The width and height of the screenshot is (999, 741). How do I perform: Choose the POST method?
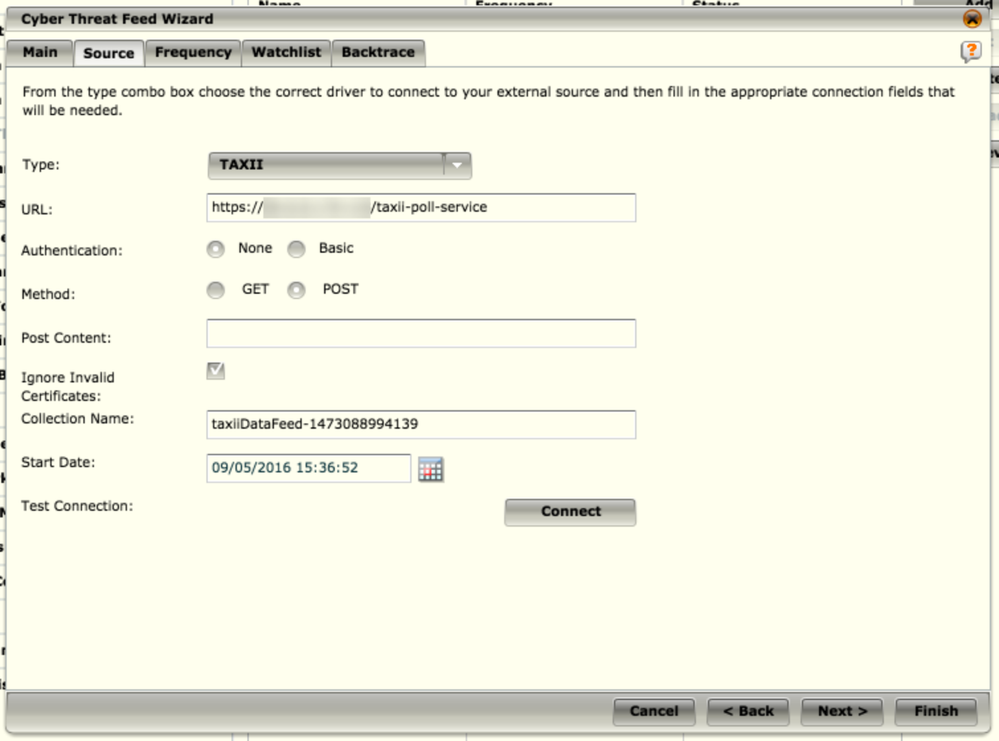point(296,291)
